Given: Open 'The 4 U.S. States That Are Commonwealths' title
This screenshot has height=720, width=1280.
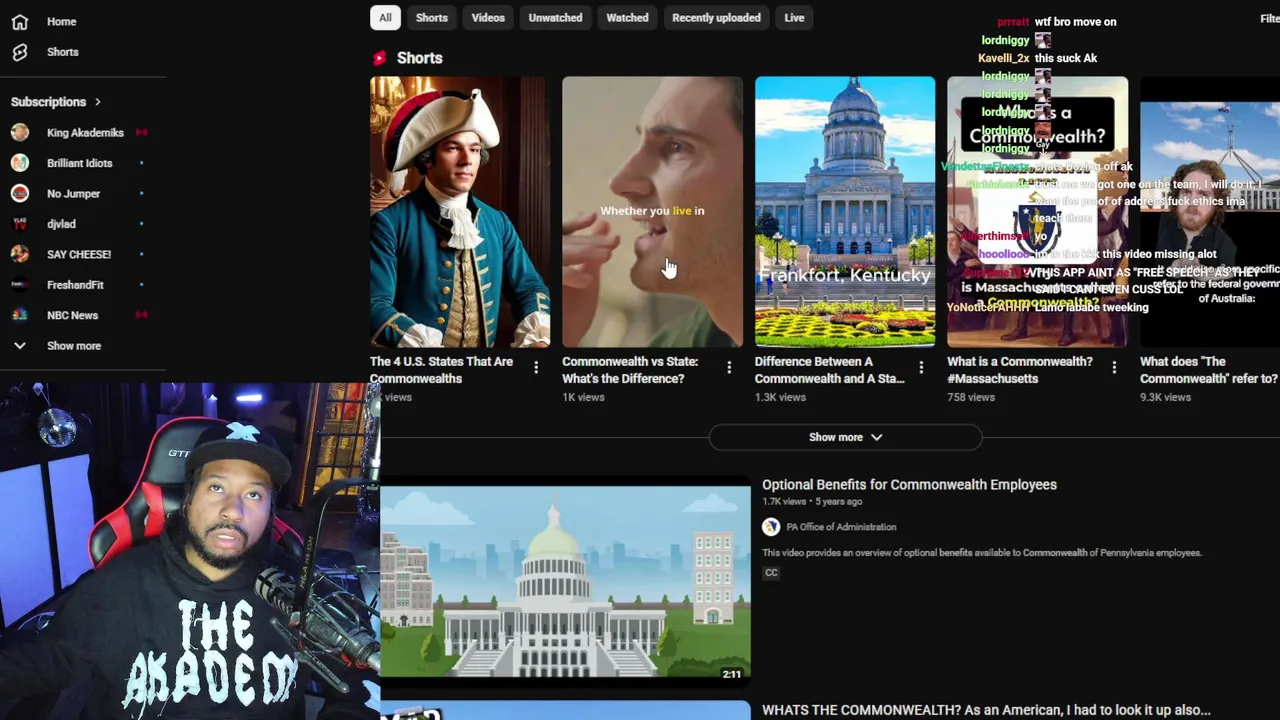Looking at the screenshot, I should pyautogui.click(x=442, y=370).
